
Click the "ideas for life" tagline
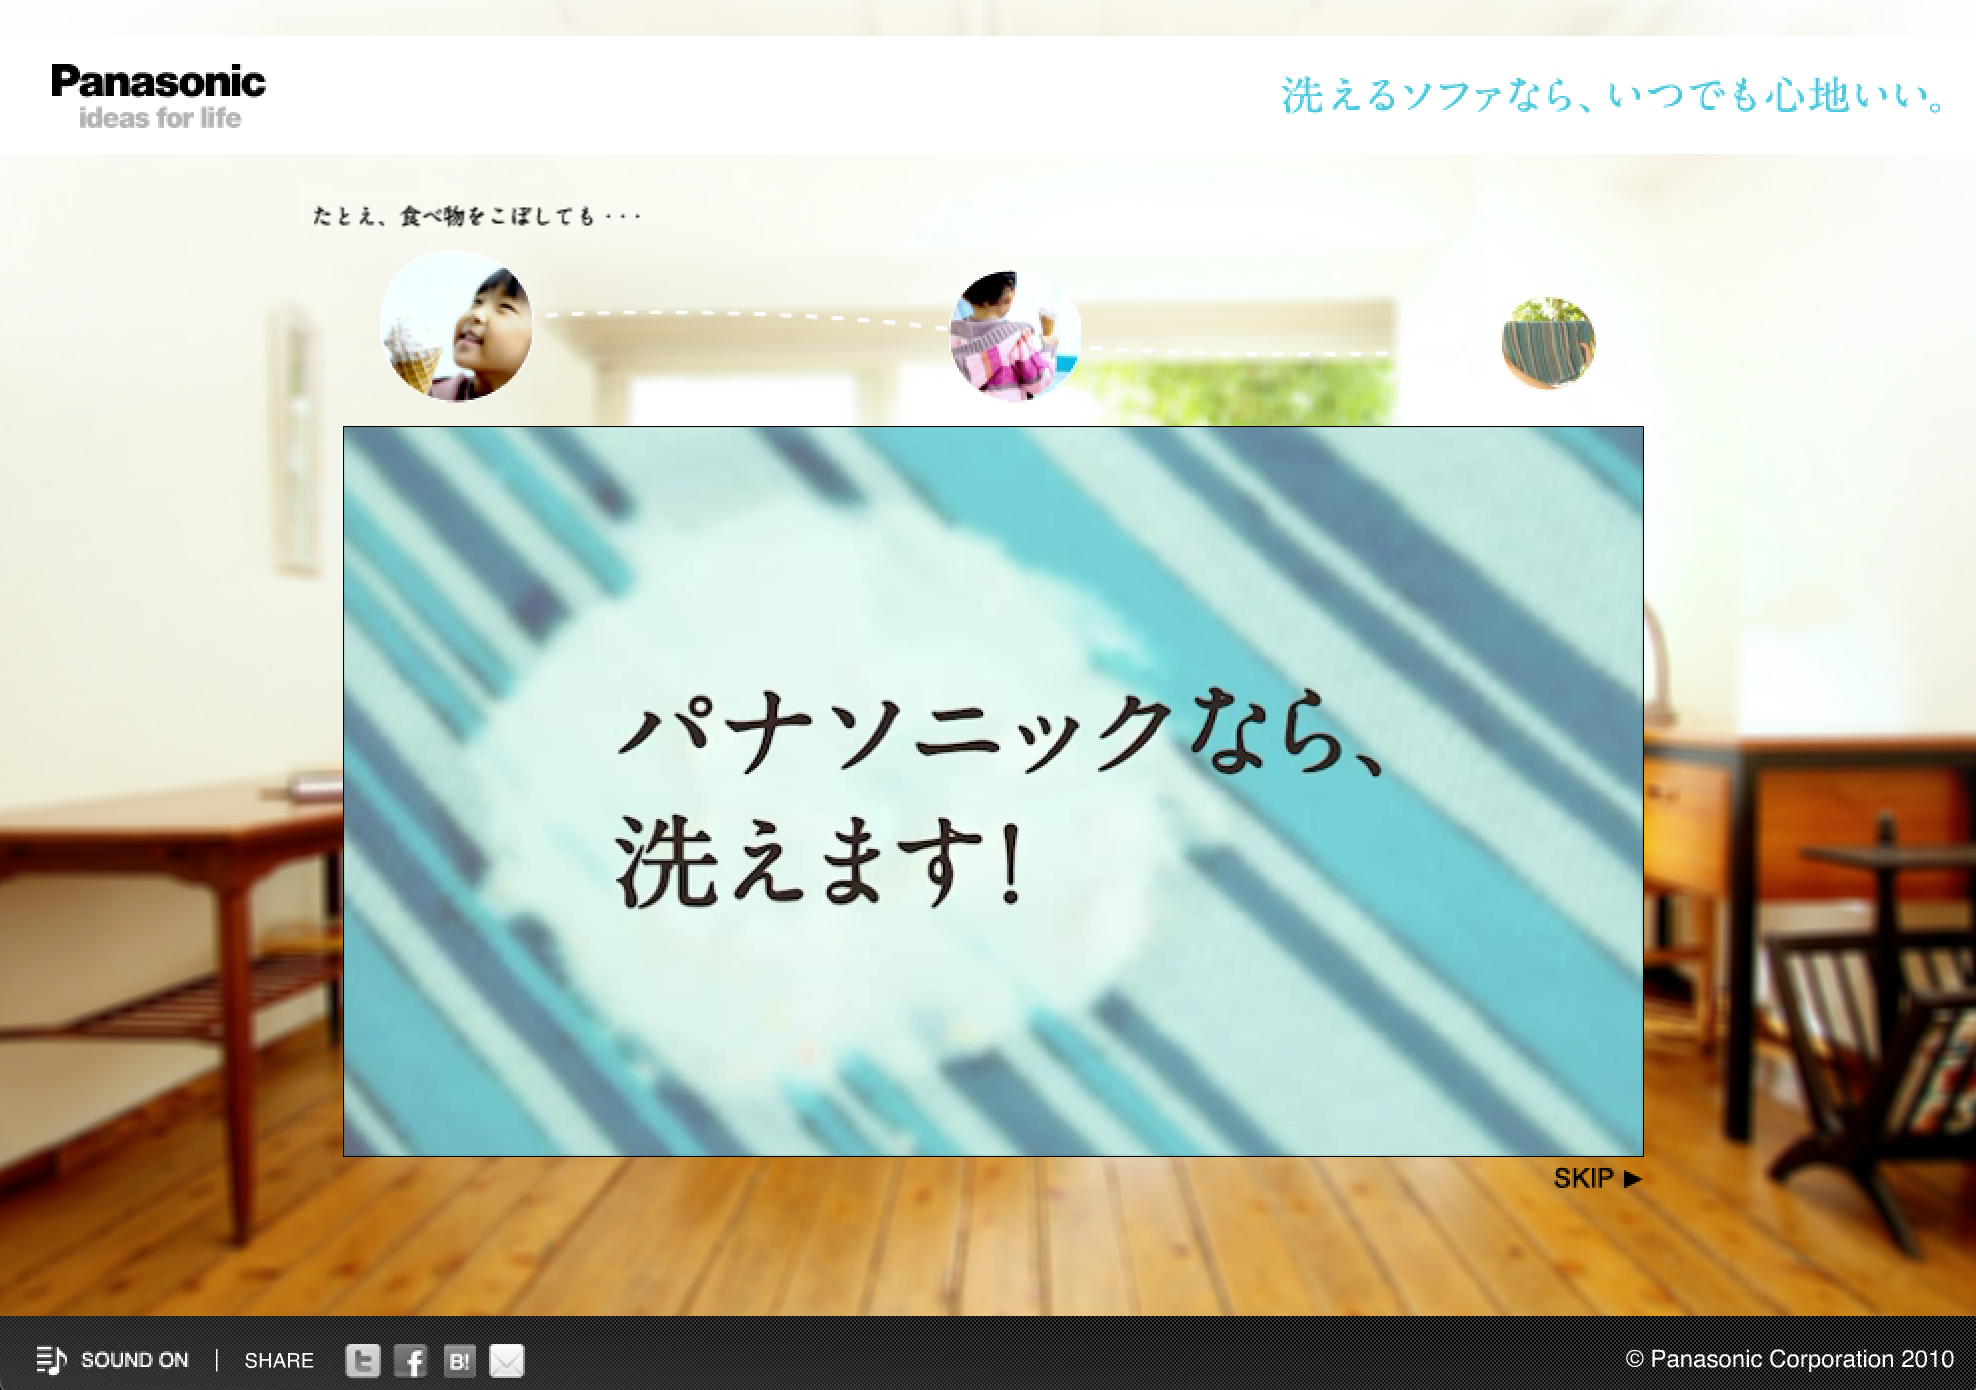pyautogui.click(x=160, y=119)
